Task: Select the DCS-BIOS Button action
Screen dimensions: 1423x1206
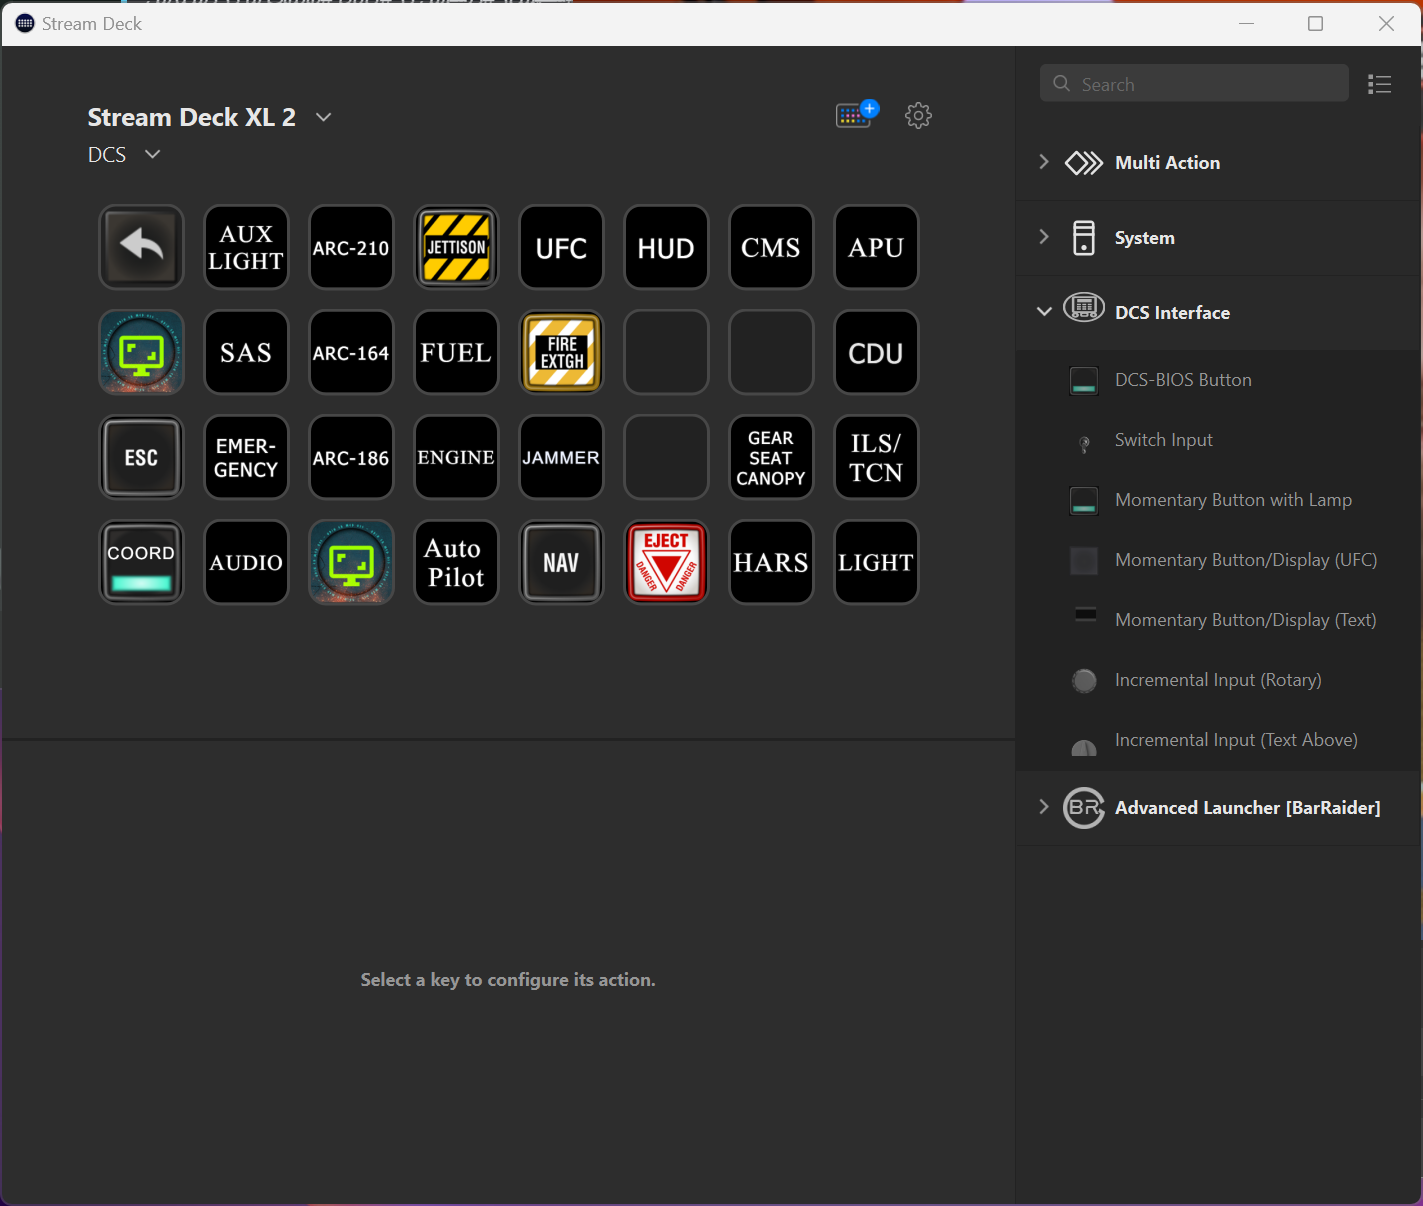Action: [1182, 380]
